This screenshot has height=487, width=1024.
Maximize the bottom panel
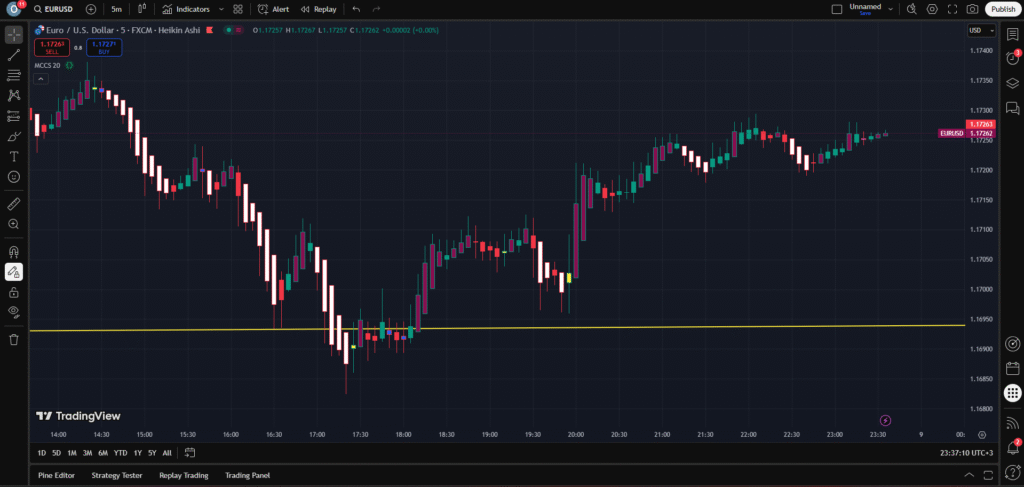click(x=989, y=475)
